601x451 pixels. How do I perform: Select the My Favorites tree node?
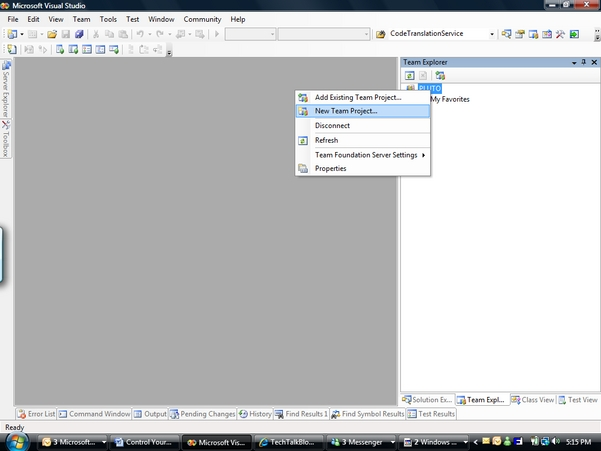pyautogui.click(x=450, y=99)
